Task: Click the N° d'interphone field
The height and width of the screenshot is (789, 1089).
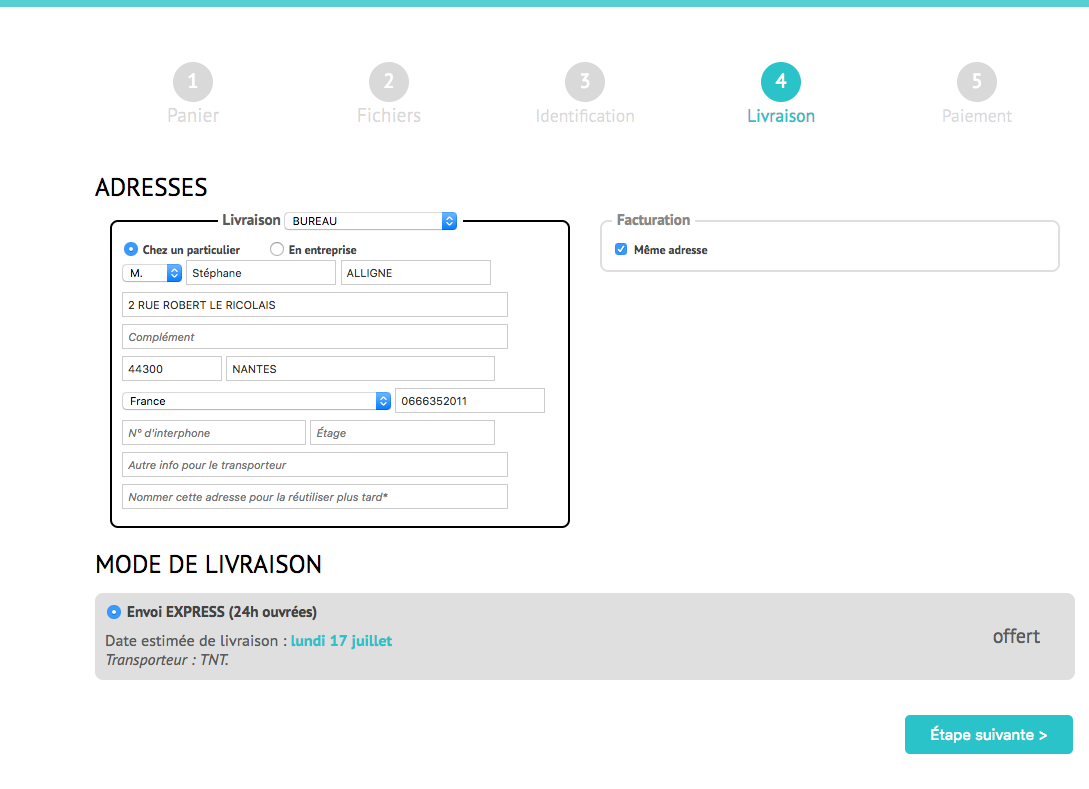Action: tap(214, 433)
